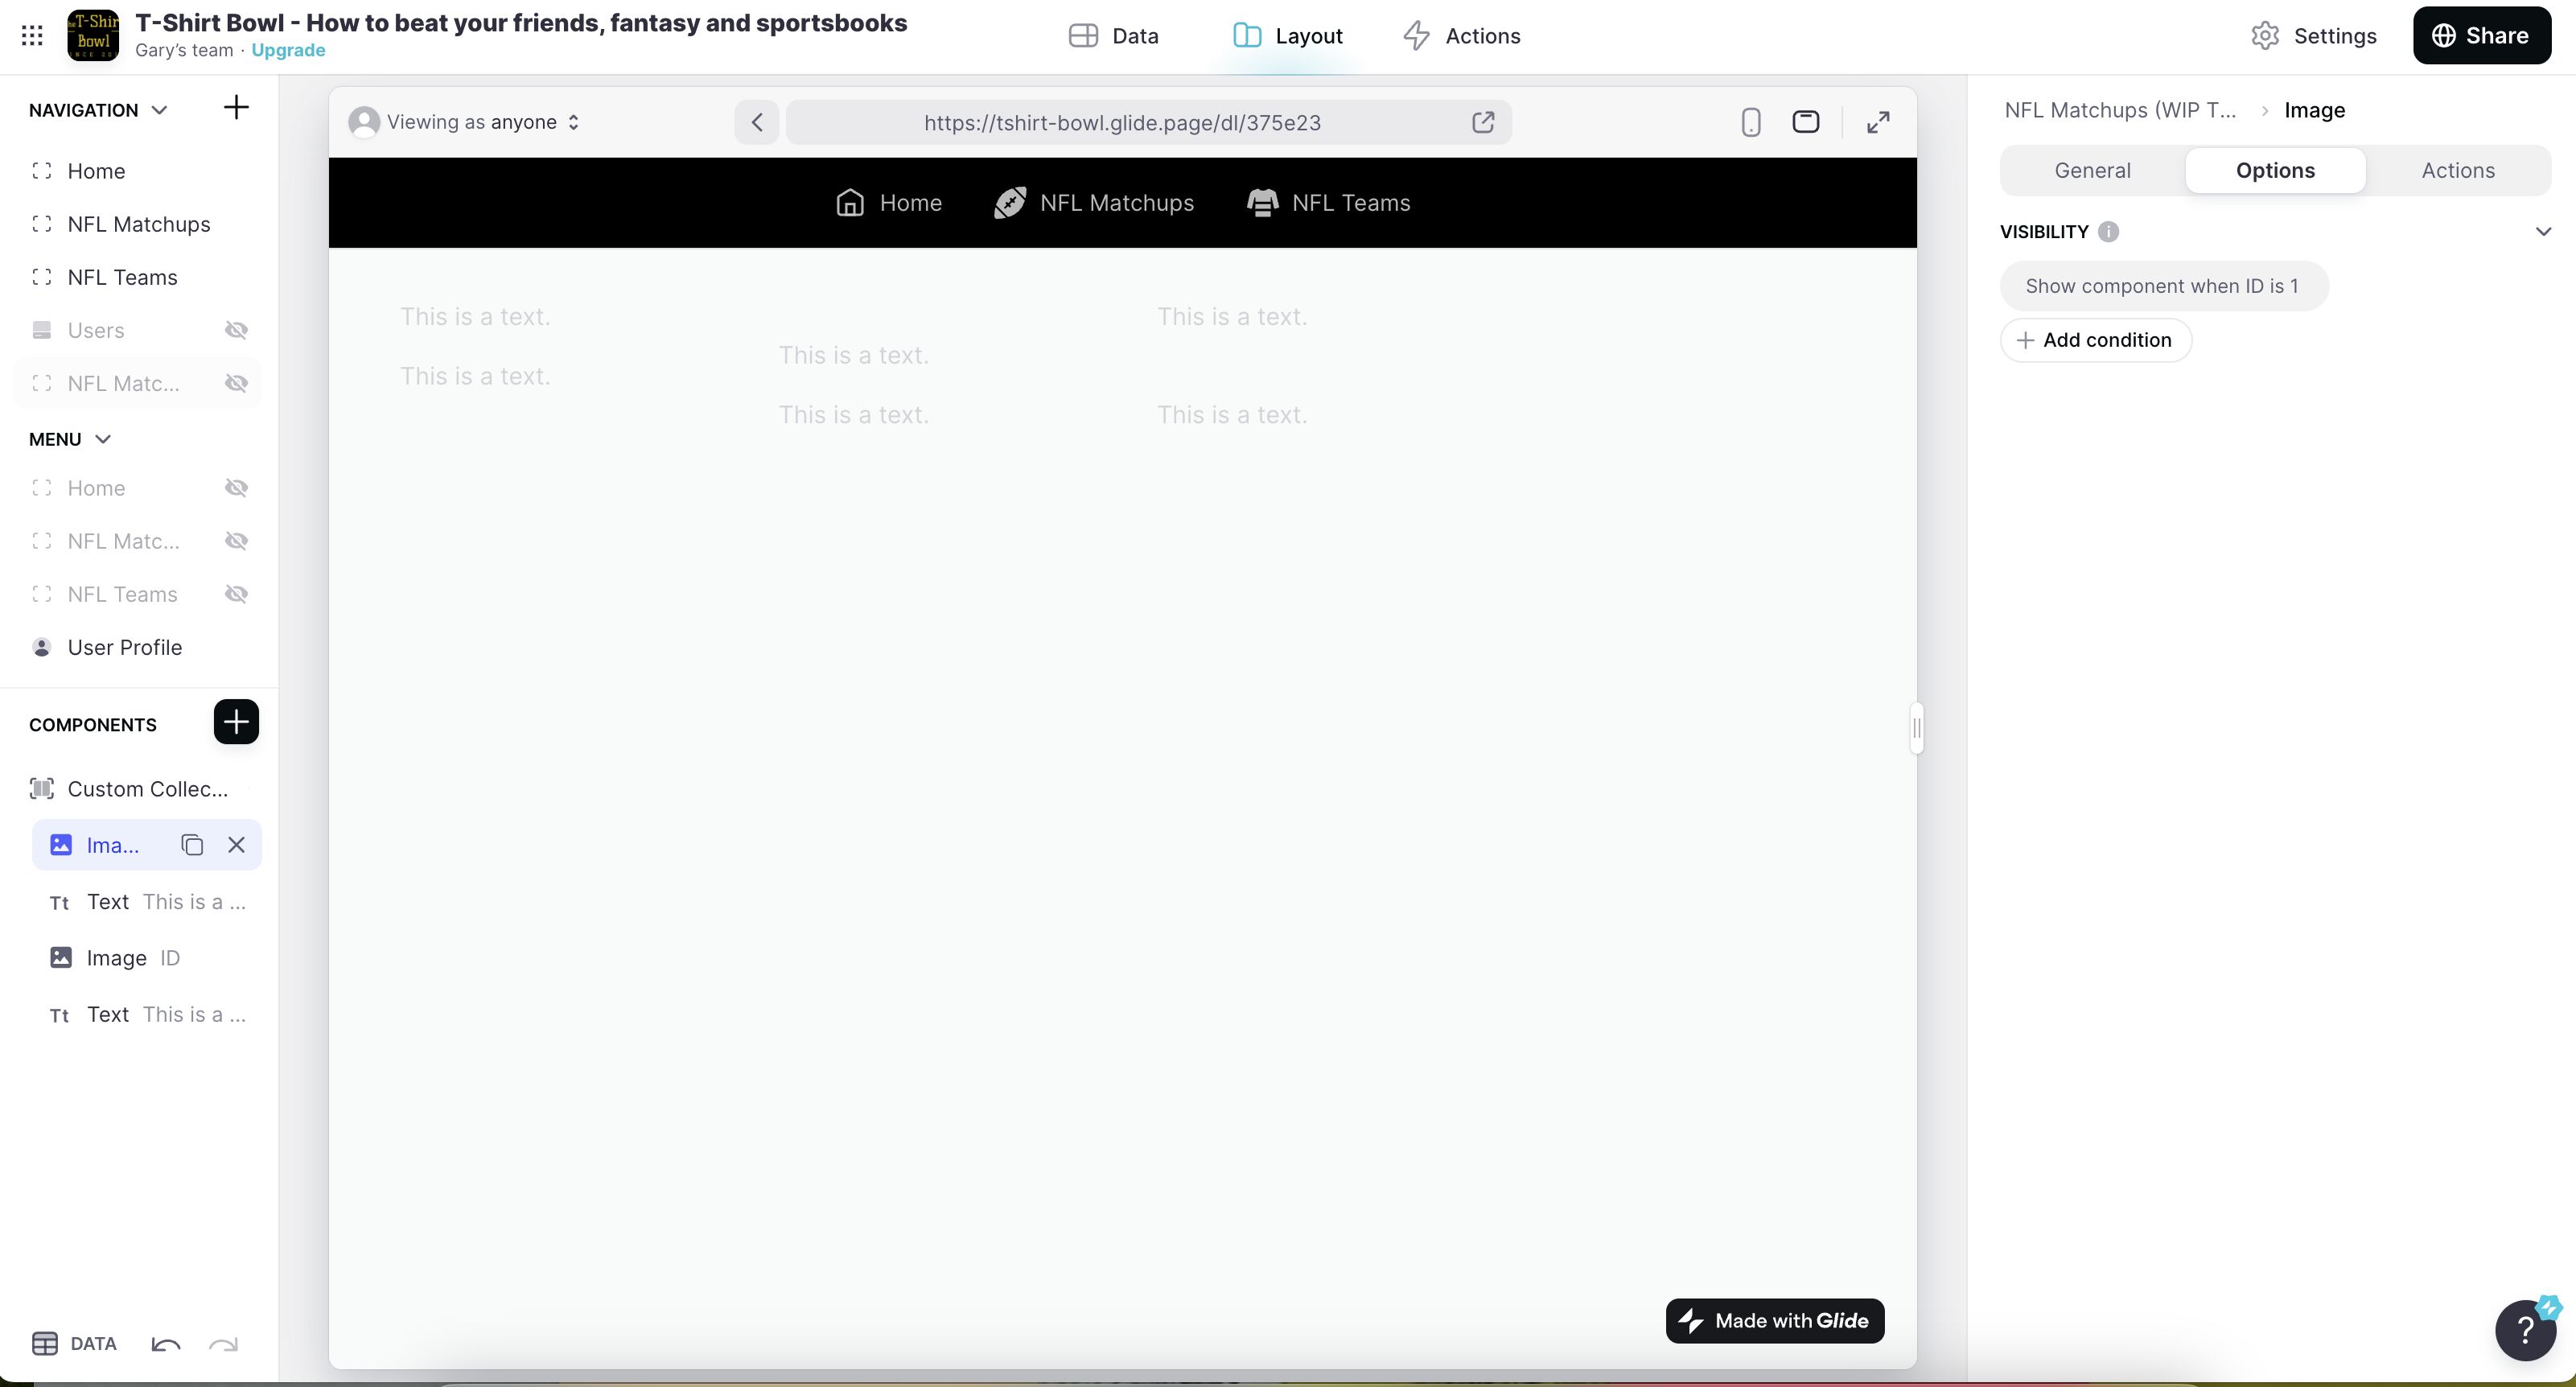This screenshot has width=2576, height=1387.
Task: Open the Data tab in top bar
Action: click(x=1114, y=36)
